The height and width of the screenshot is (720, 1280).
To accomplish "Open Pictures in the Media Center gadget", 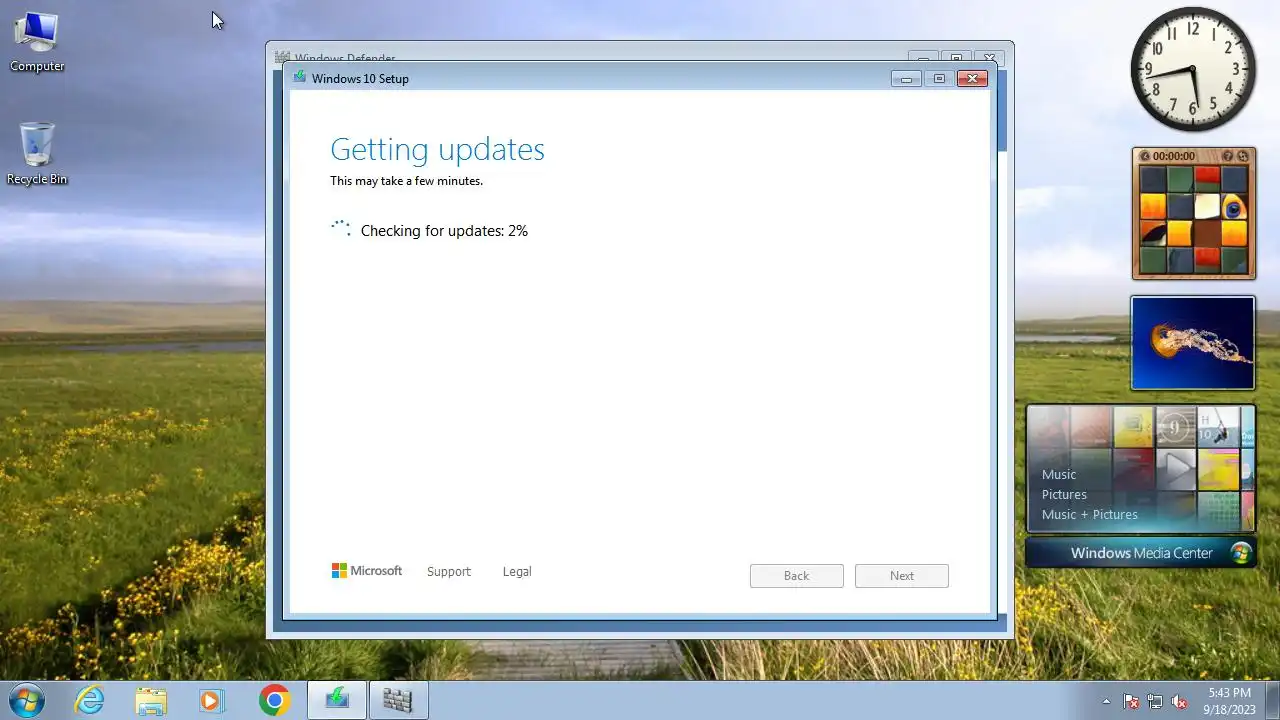I will point(1064,495).
